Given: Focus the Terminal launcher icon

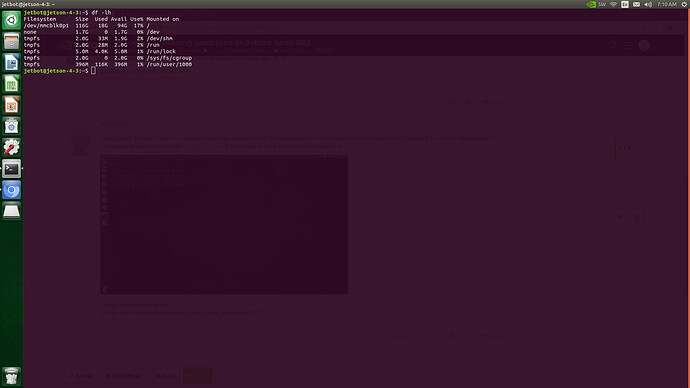Looking at the screenshot, I should click(x=11, y=168).
